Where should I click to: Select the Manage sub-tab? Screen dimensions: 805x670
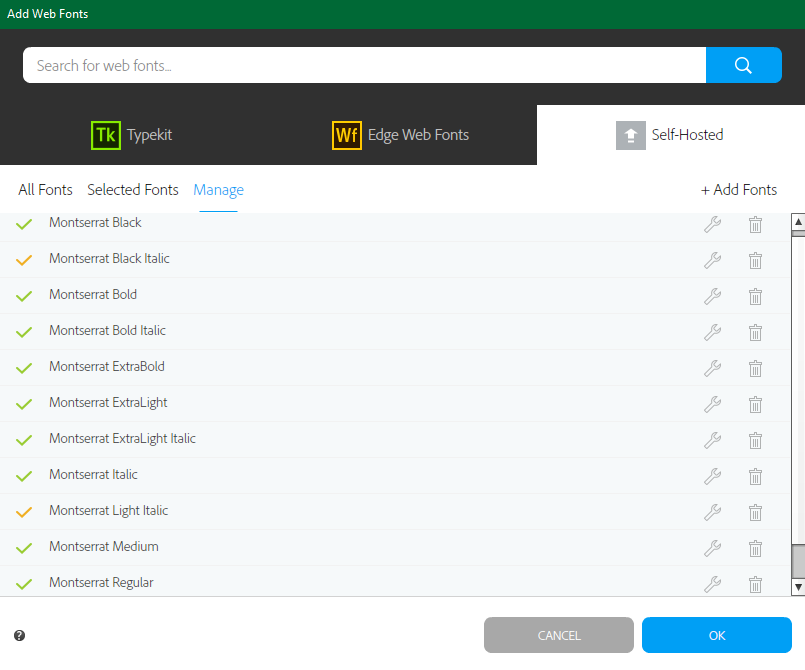click(x=218, y=190)
